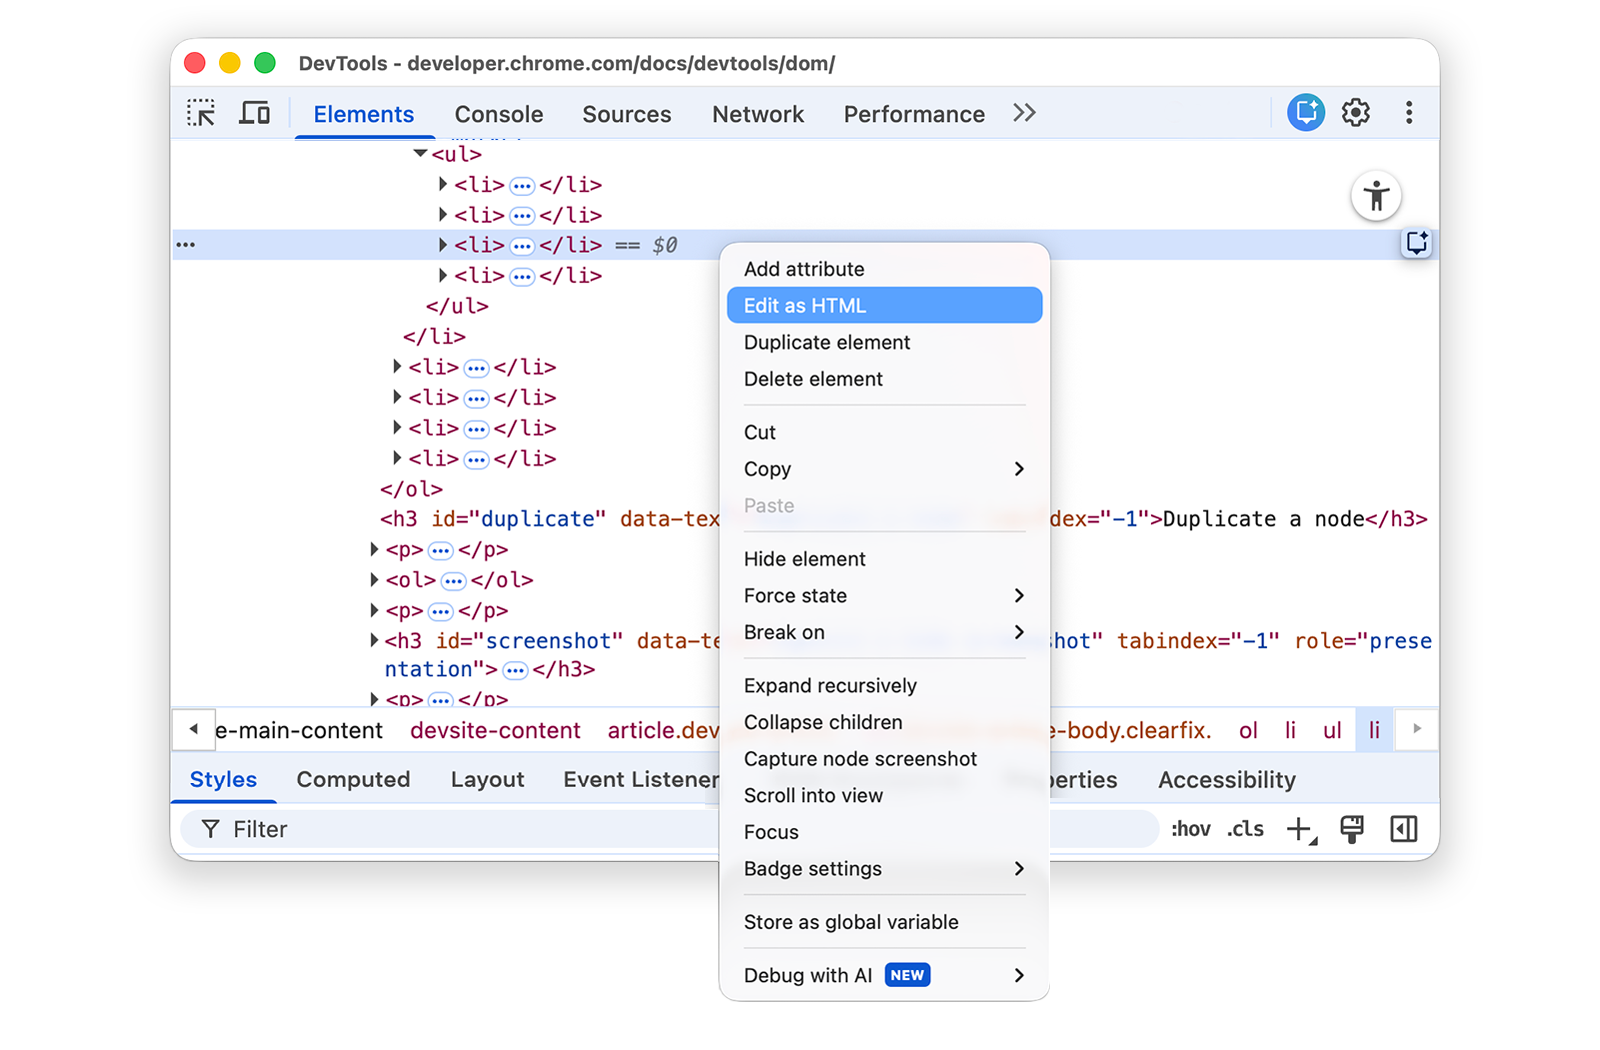The height and width of the screenshot is (1050, 1600).
Task: Toggle element state with :hov
Action: coord(1190,828)
